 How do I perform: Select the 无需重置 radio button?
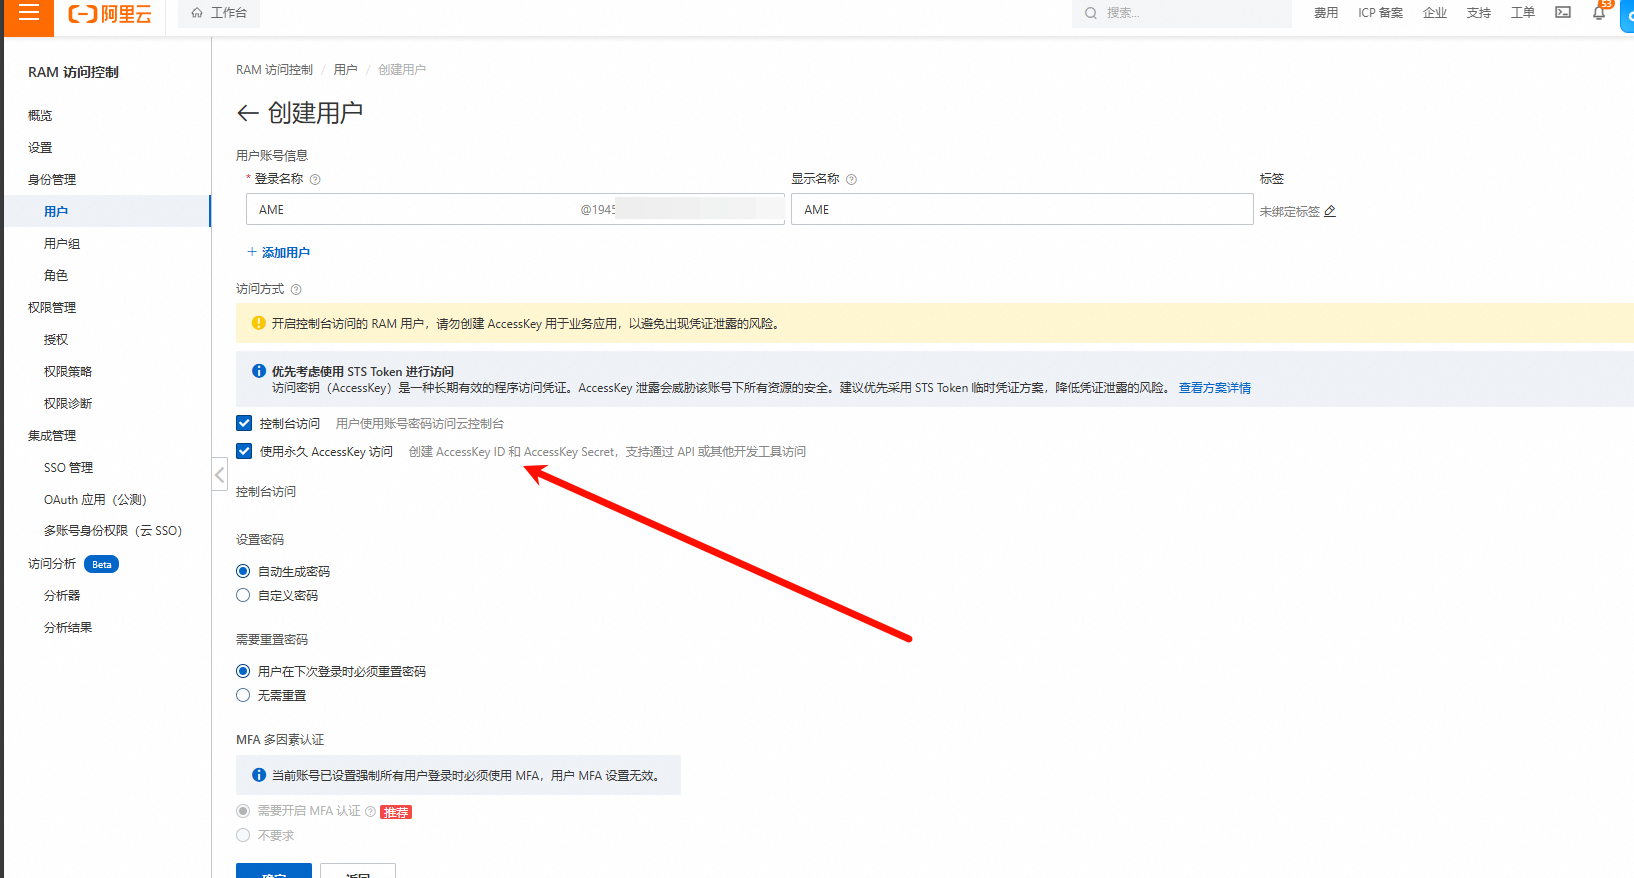[243, 695]
